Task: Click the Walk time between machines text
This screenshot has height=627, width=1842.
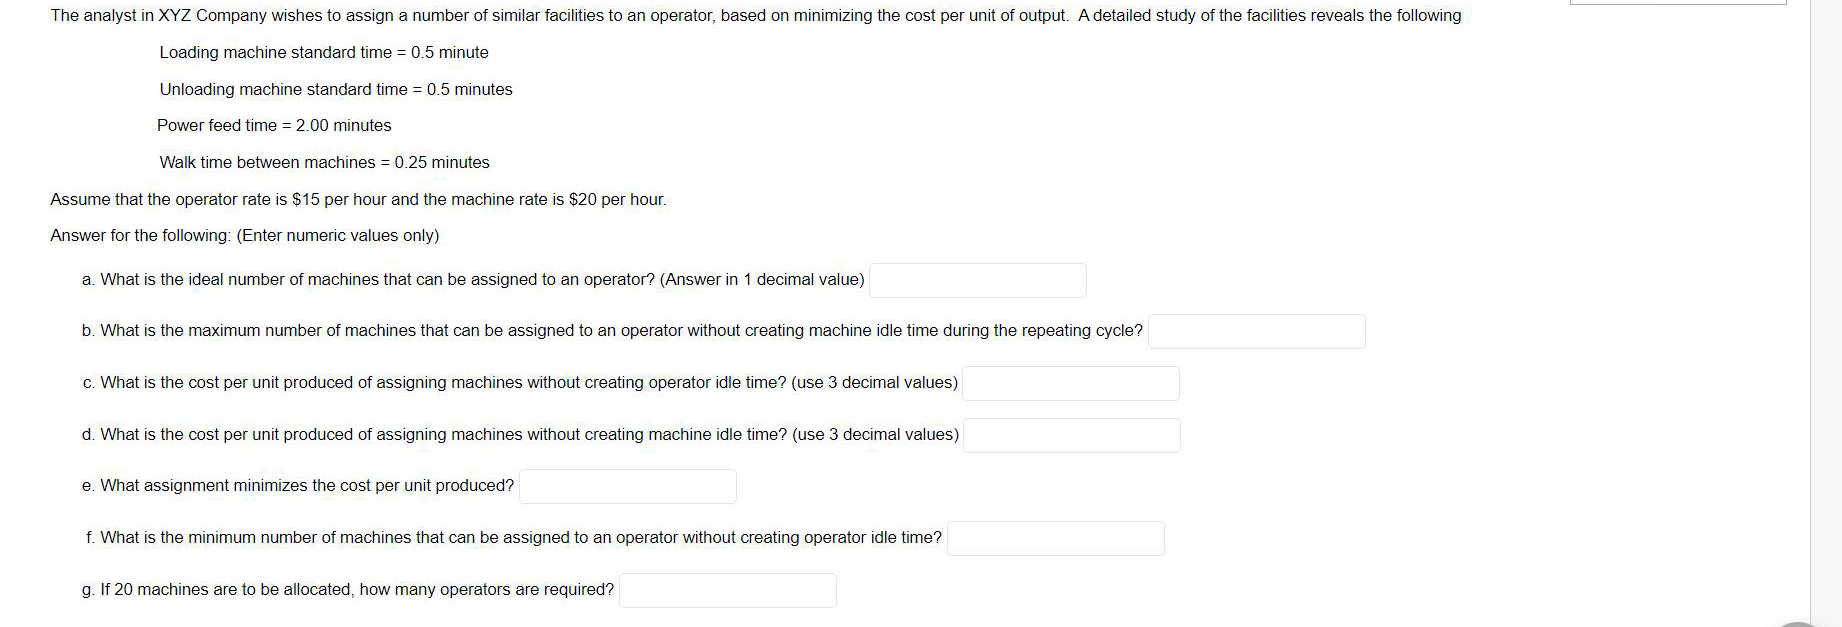Action: tap(323, 162)
